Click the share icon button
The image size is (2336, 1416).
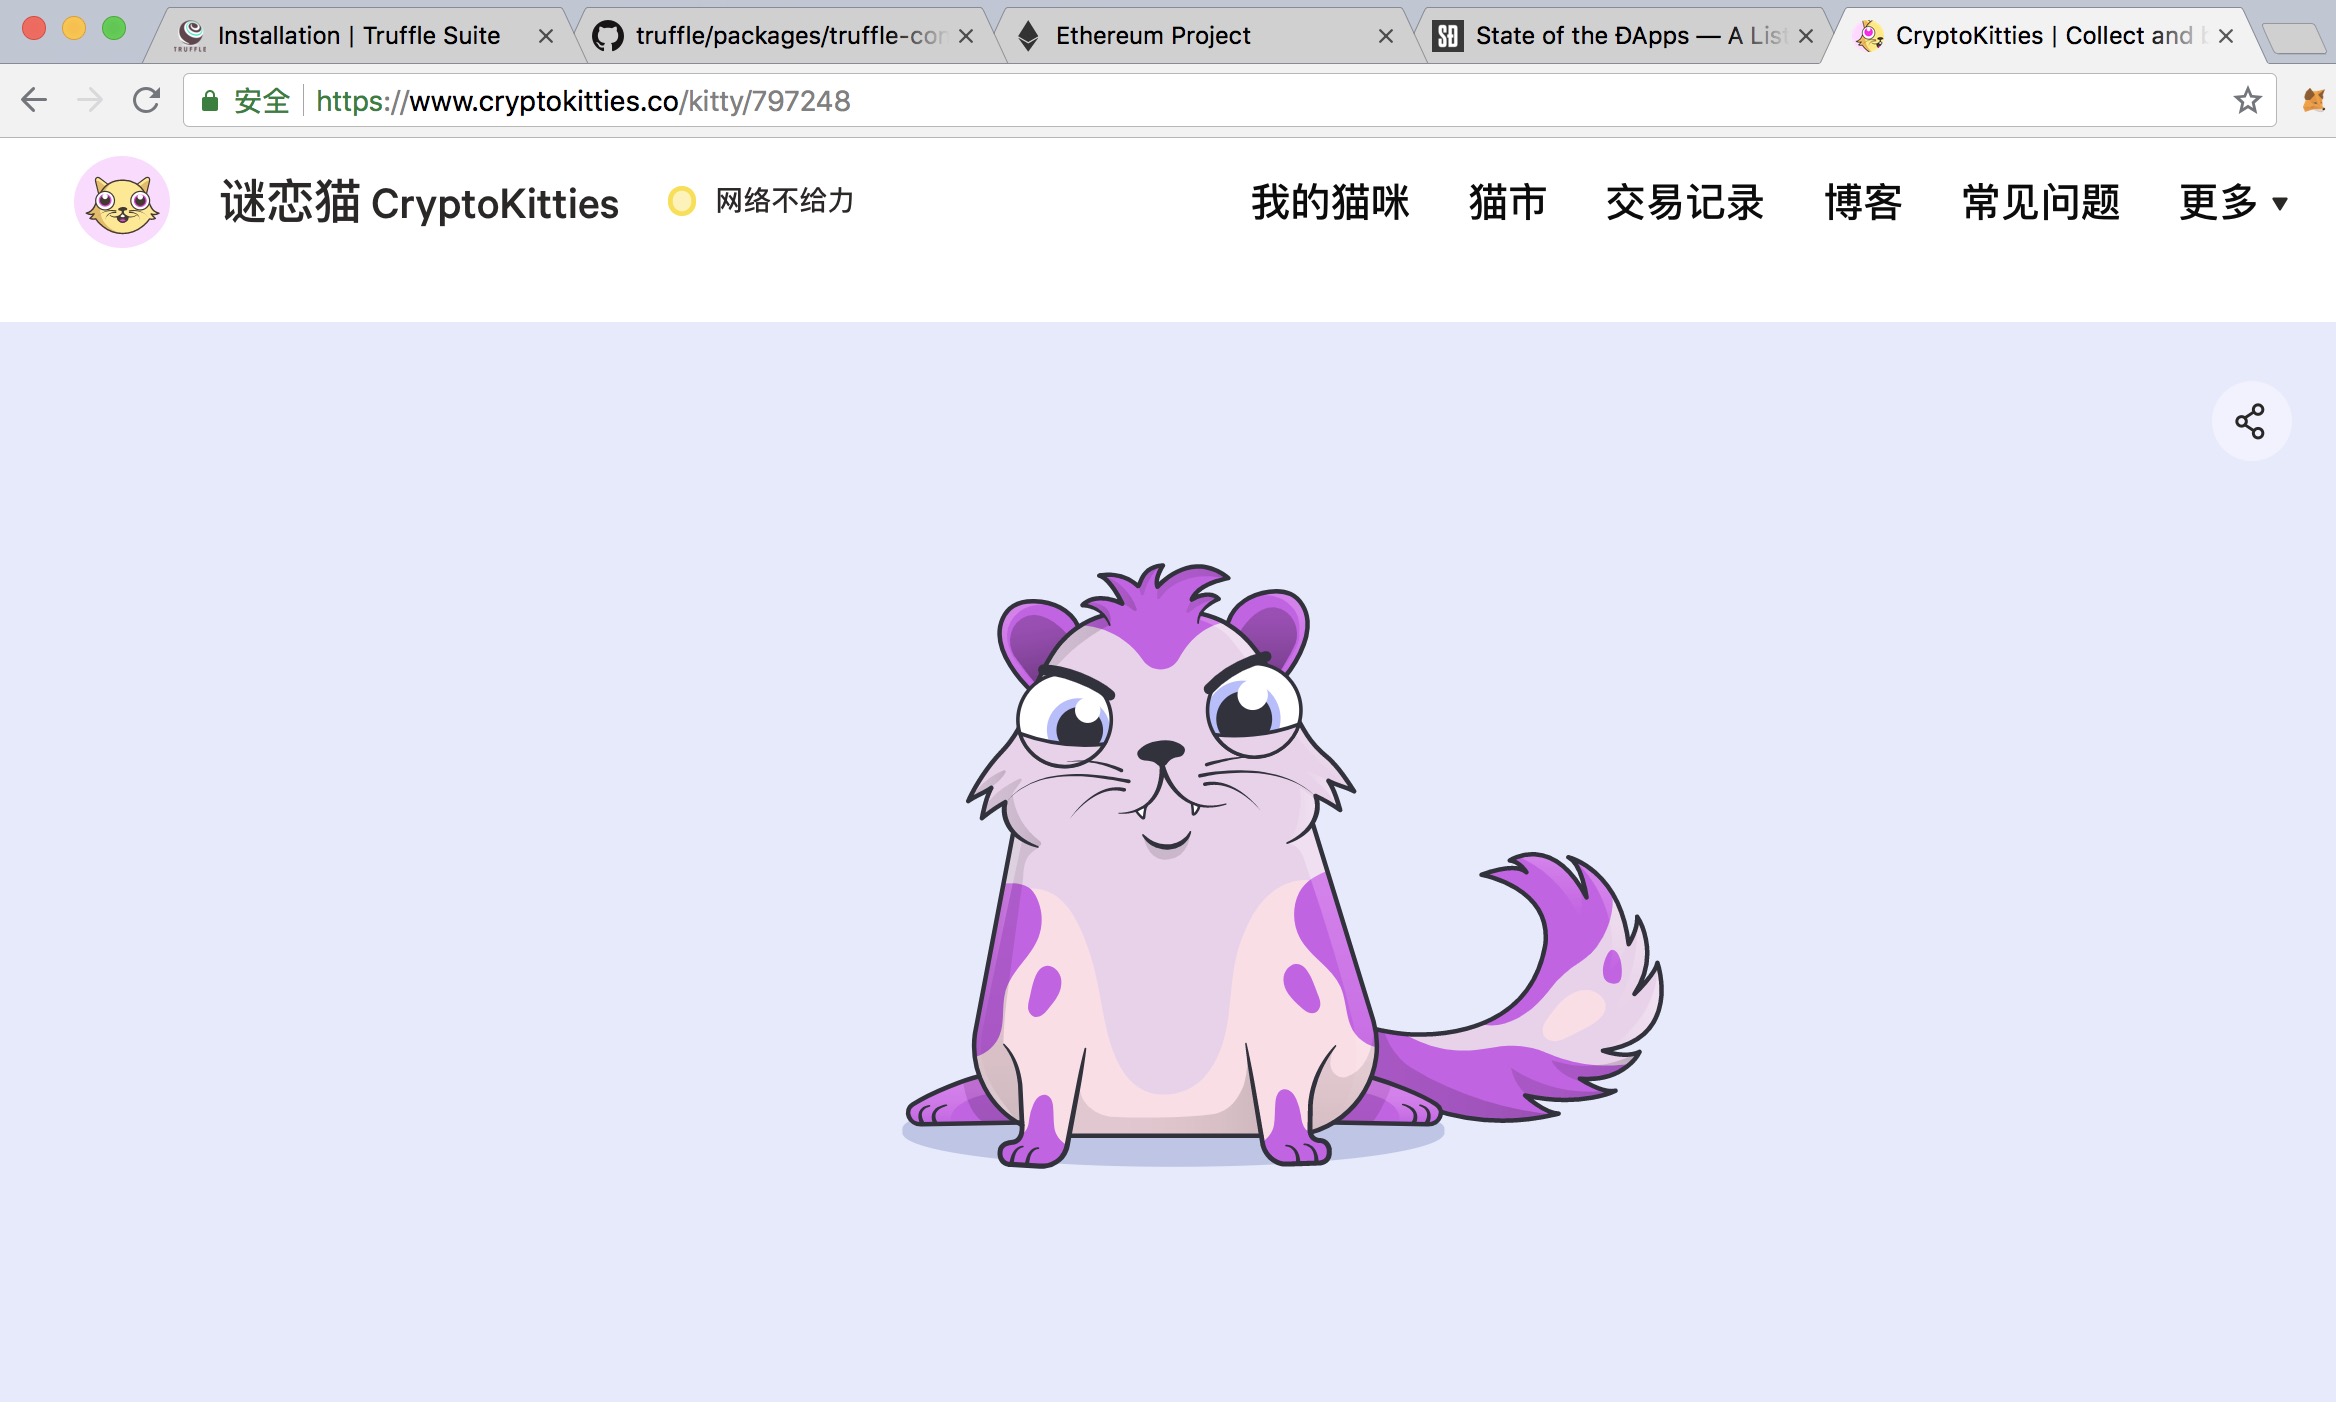(x=2250, y=421)
